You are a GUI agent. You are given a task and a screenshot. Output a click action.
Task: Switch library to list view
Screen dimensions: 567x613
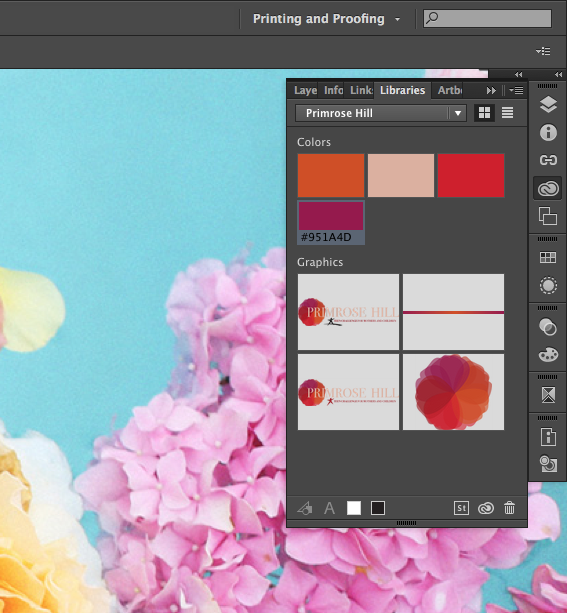[x=508, y=113]
